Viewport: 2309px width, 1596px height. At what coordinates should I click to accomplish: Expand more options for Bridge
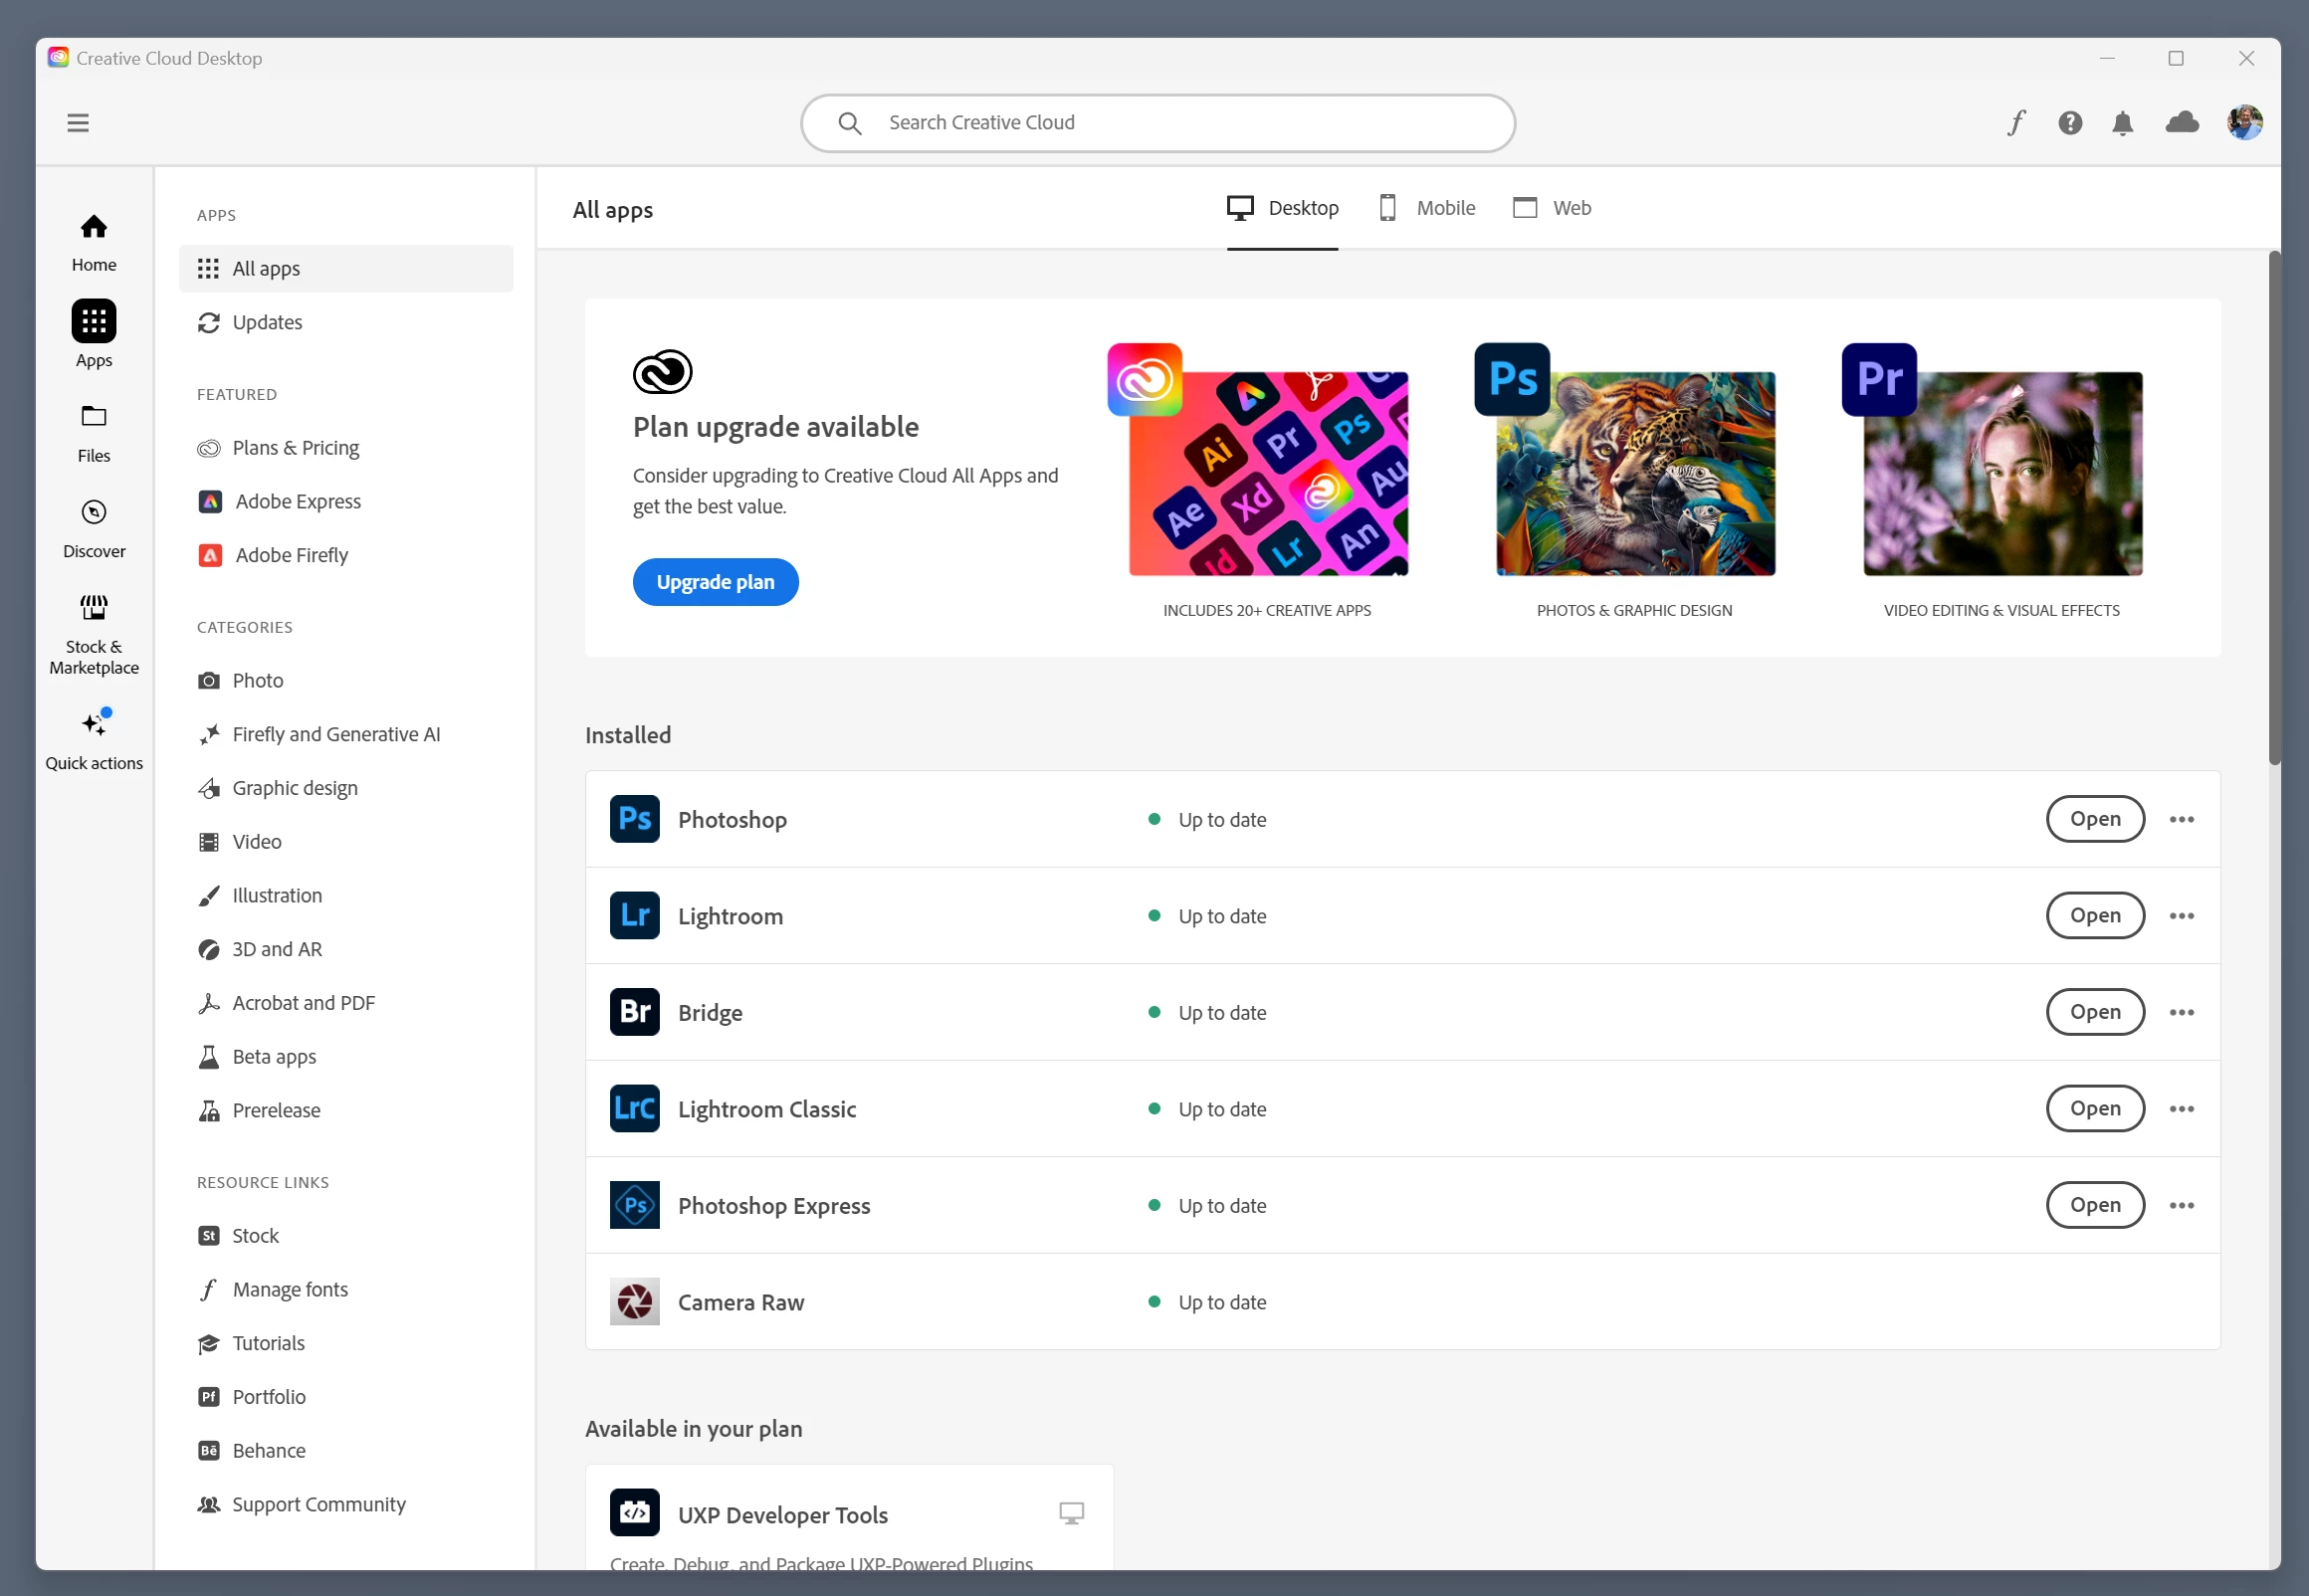point(2181,1012)
